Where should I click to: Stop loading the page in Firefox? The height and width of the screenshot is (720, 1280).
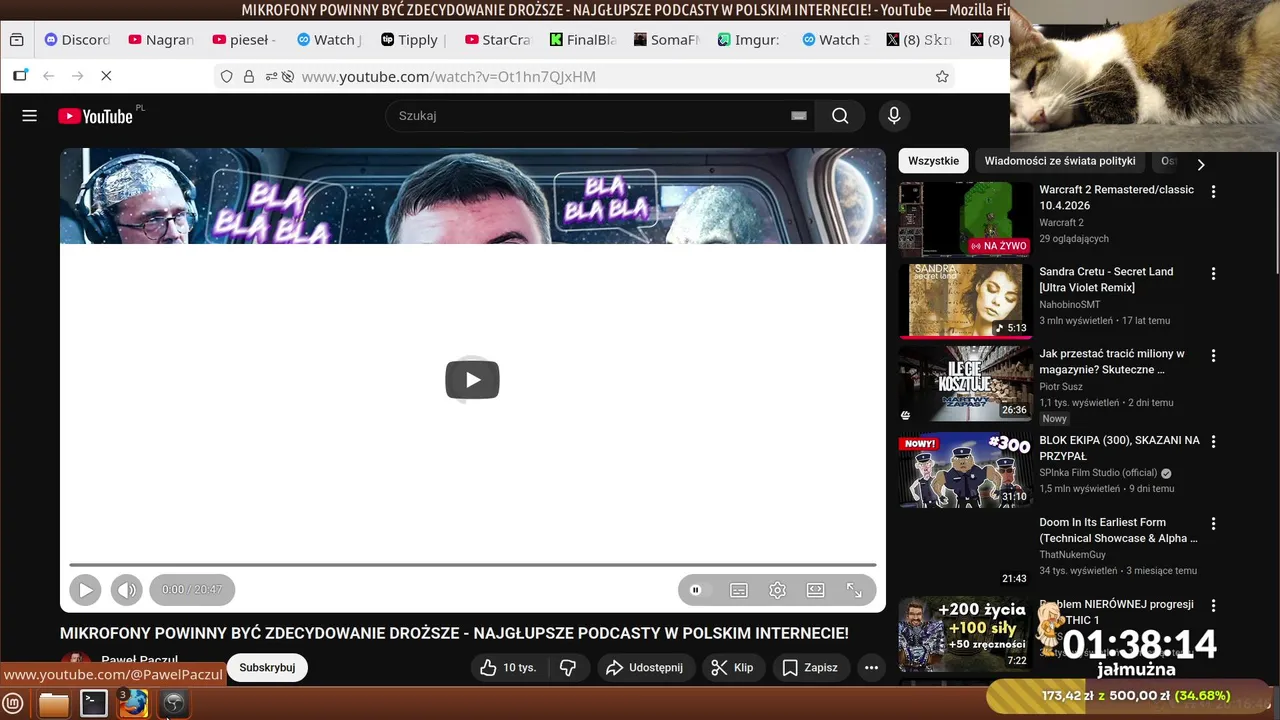coord(106,76)
